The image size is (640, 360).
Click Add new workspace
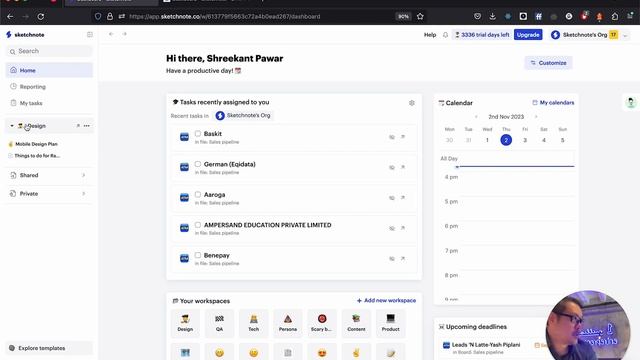tap(387, 300)
